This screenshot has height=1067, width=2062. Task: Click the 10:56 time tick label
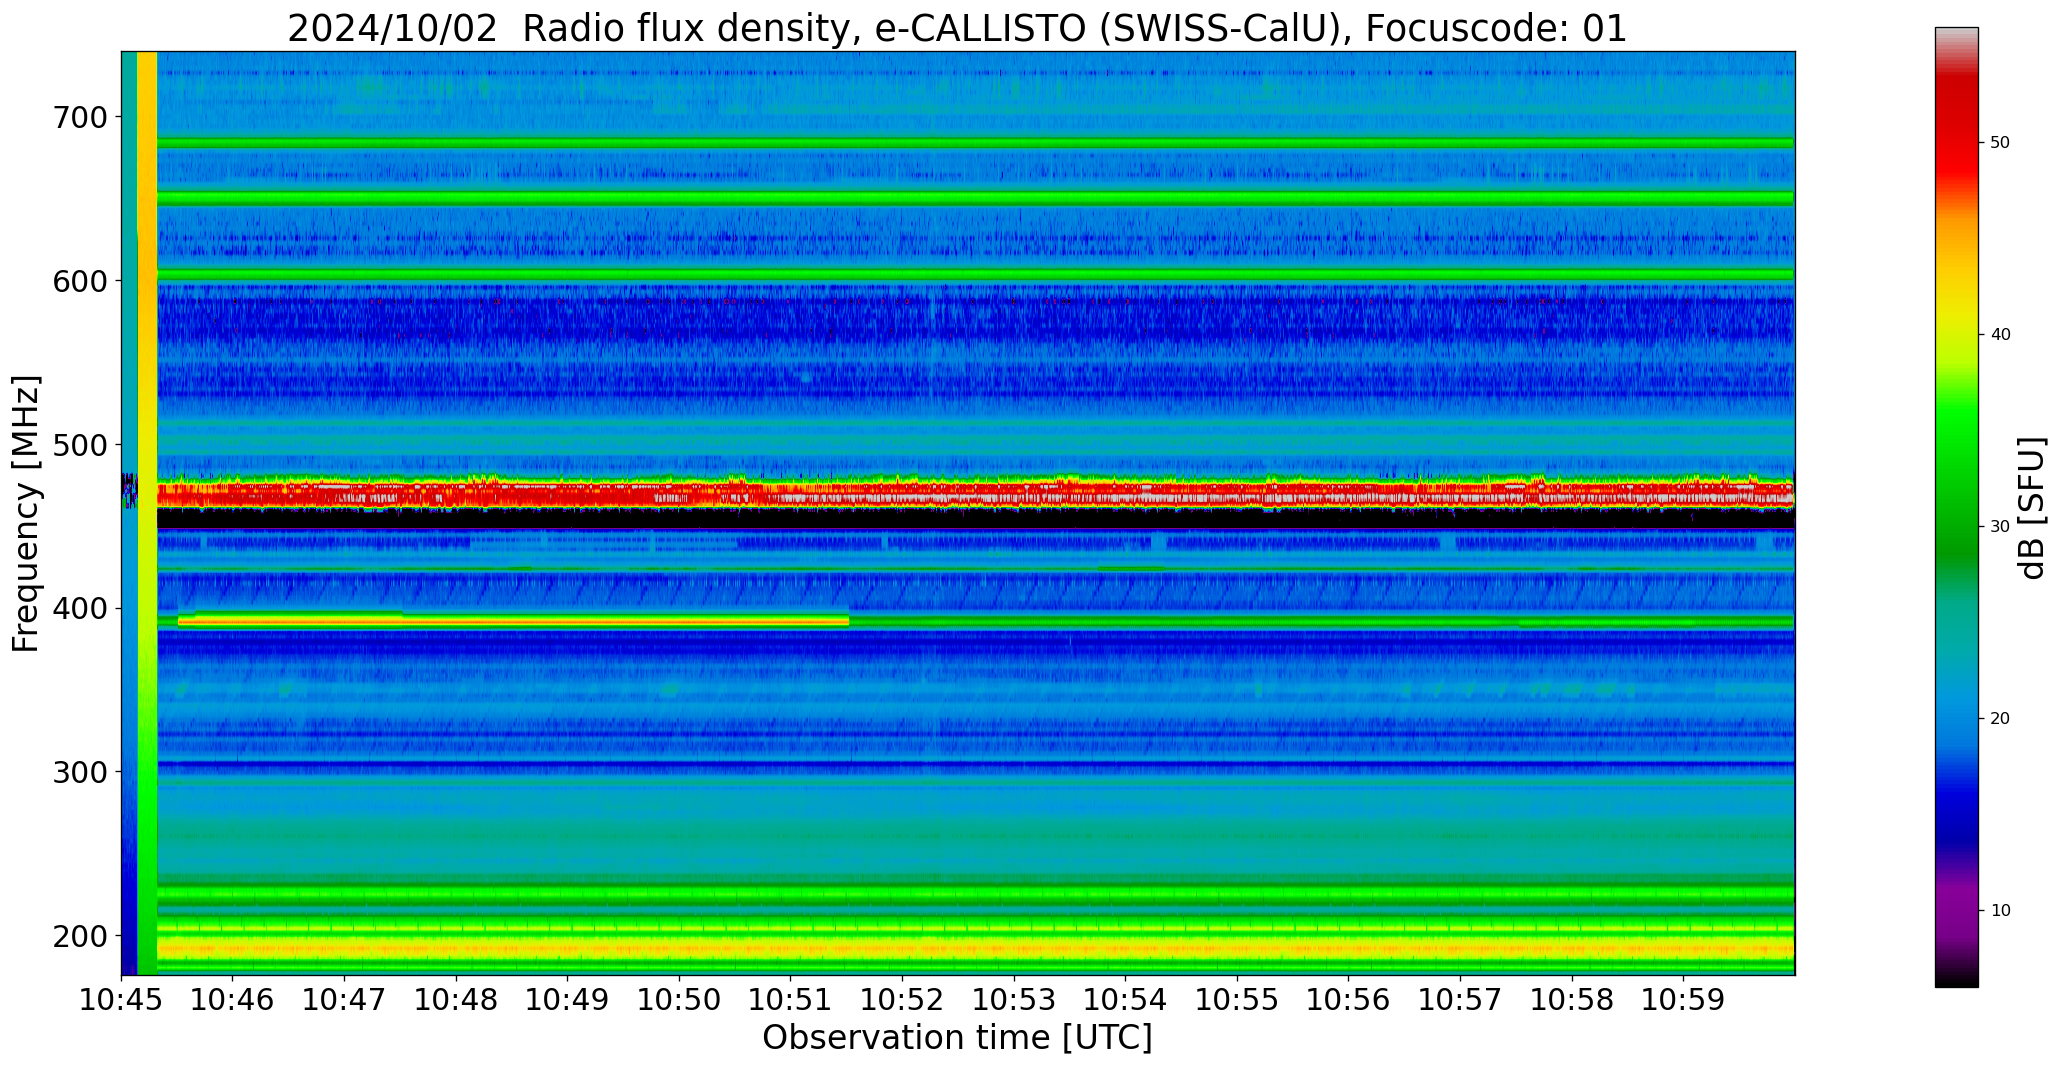coord(1349,1000)
